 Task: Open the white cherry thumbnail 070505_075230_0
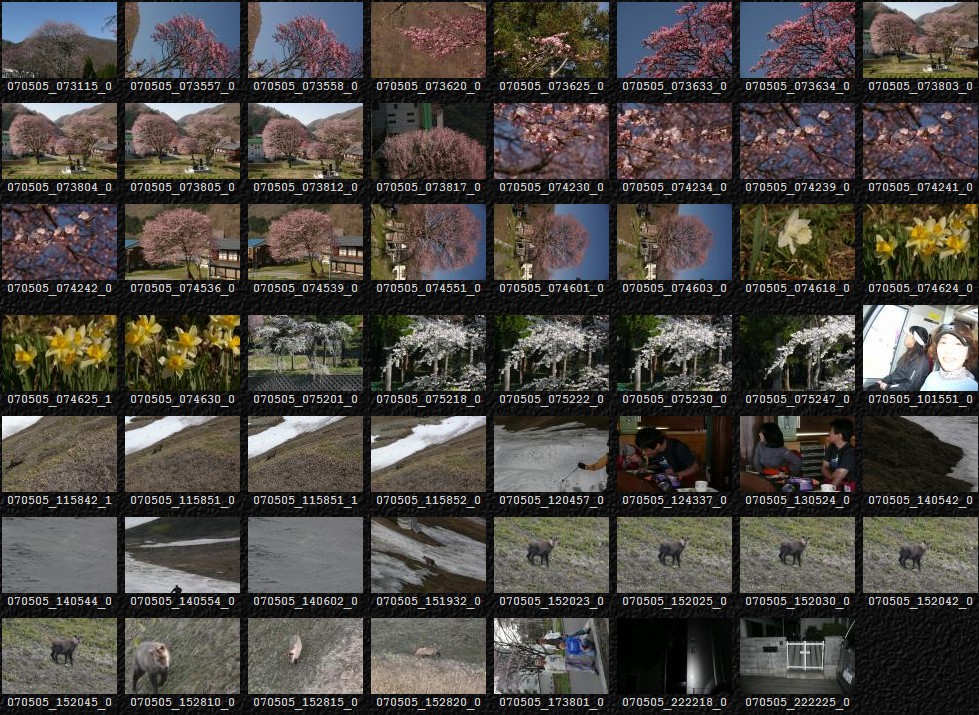tap(674, 353)
